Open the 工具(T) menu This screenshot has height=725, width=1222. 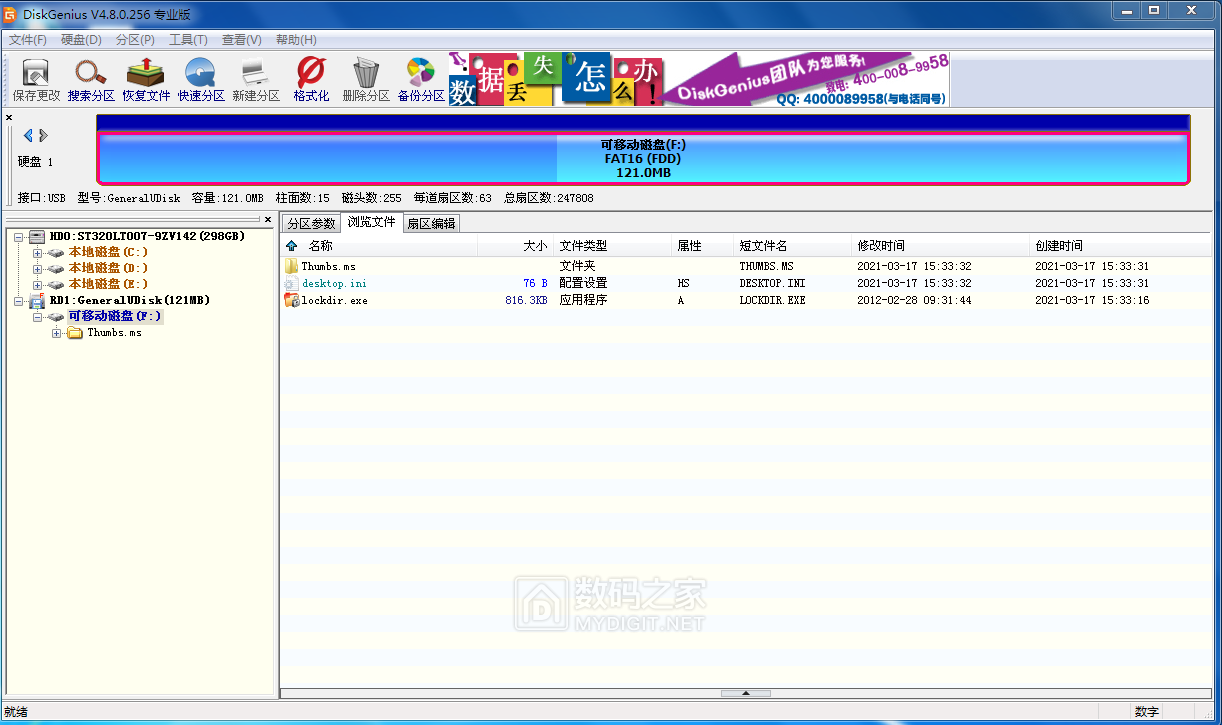pyautogui.click(x=188, y=40)
